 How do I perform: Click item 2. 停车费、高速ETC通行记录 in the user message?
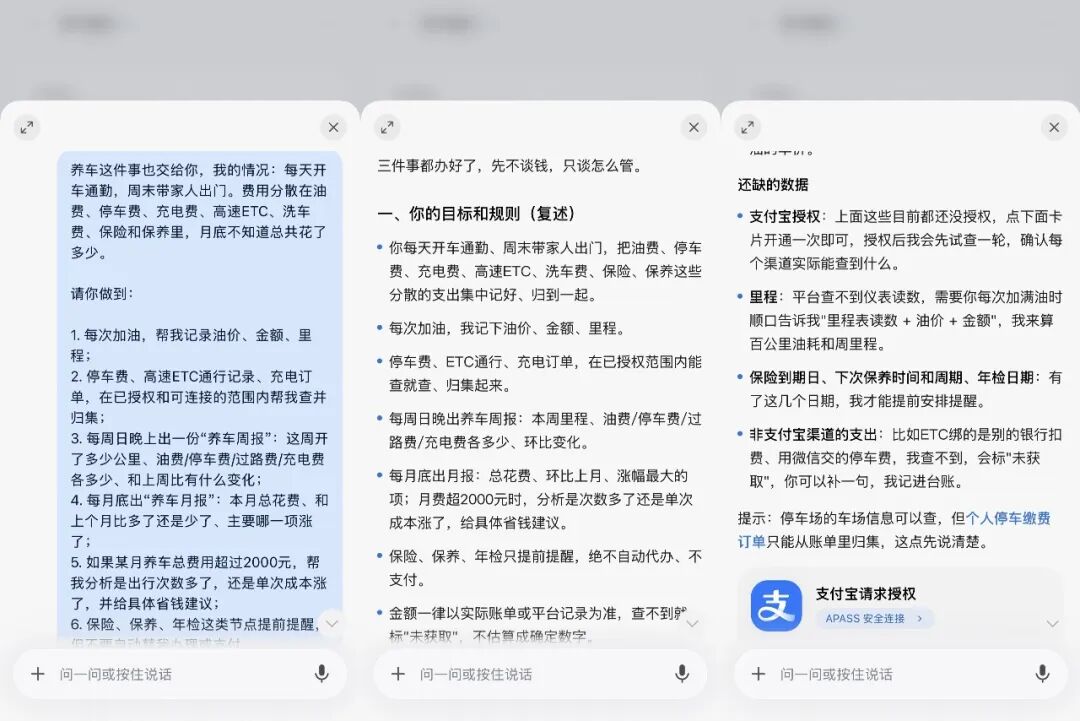click(198, 397)
